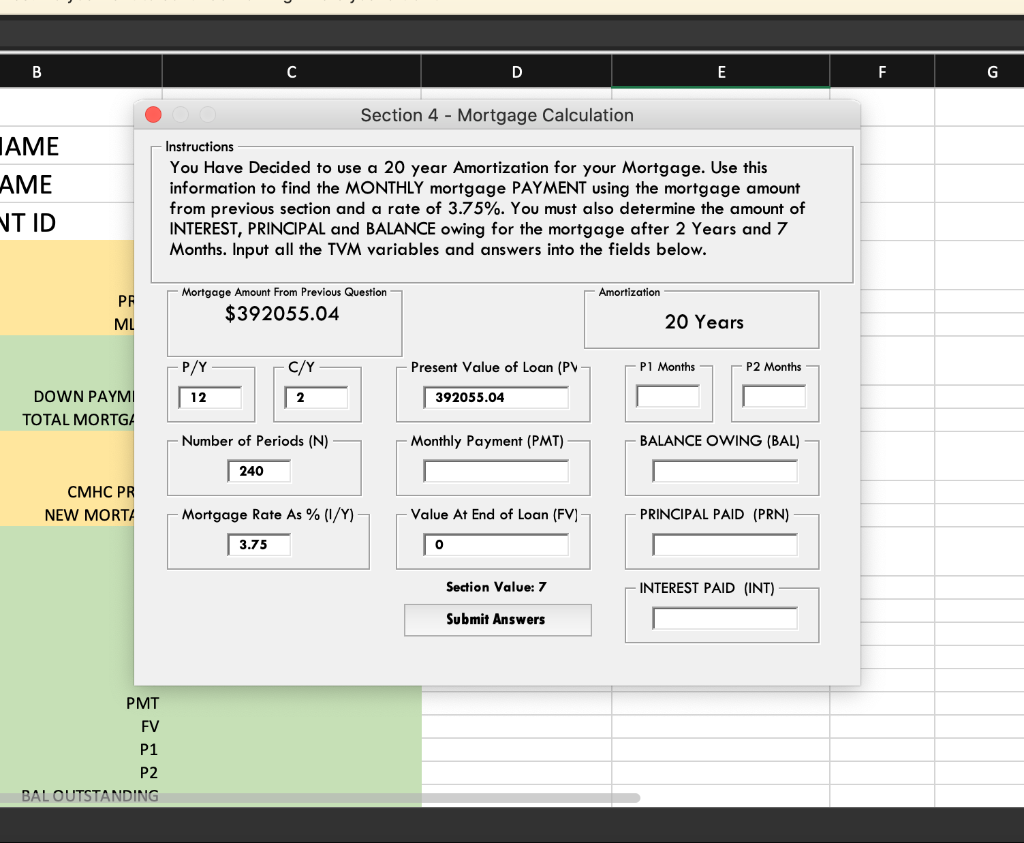This screenshot has width=1024, height=843.
Task: Click the TOTAL MORTGA cell in spreadsheet
Action: (x=67, y=419)
